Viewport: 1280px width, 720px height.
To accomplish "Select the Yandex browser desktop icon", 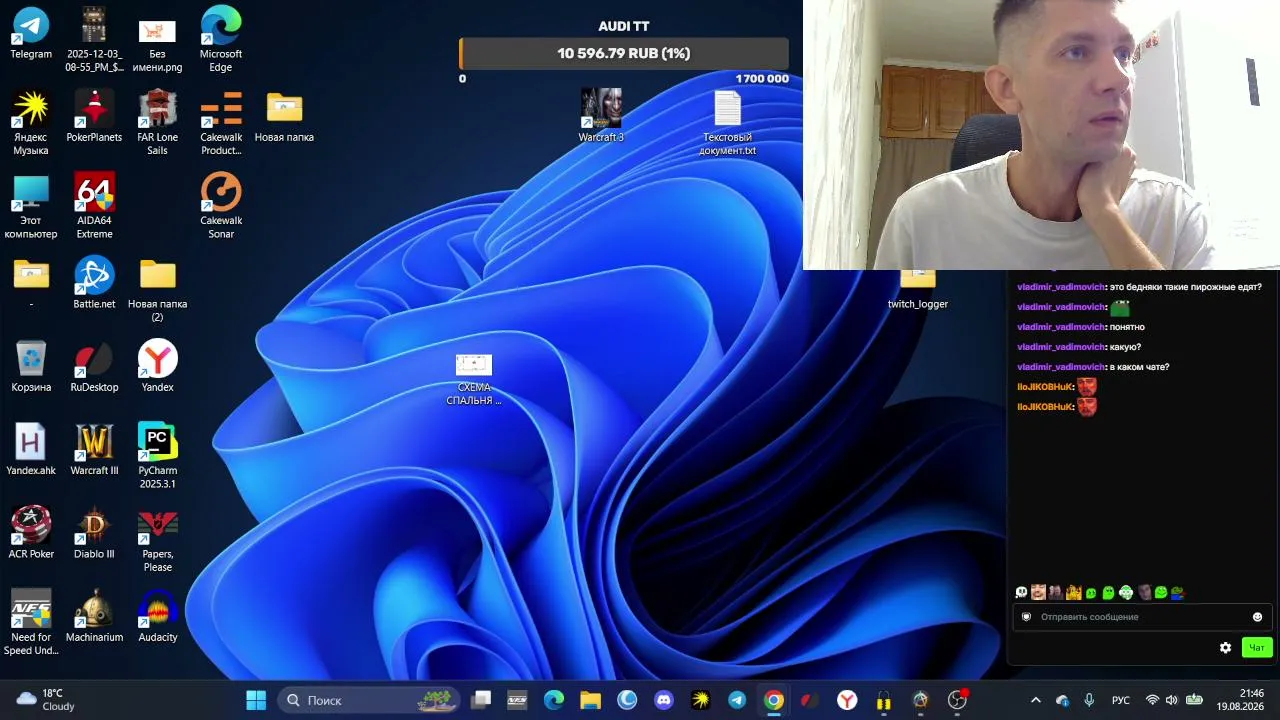I will (x=158, y=366).
